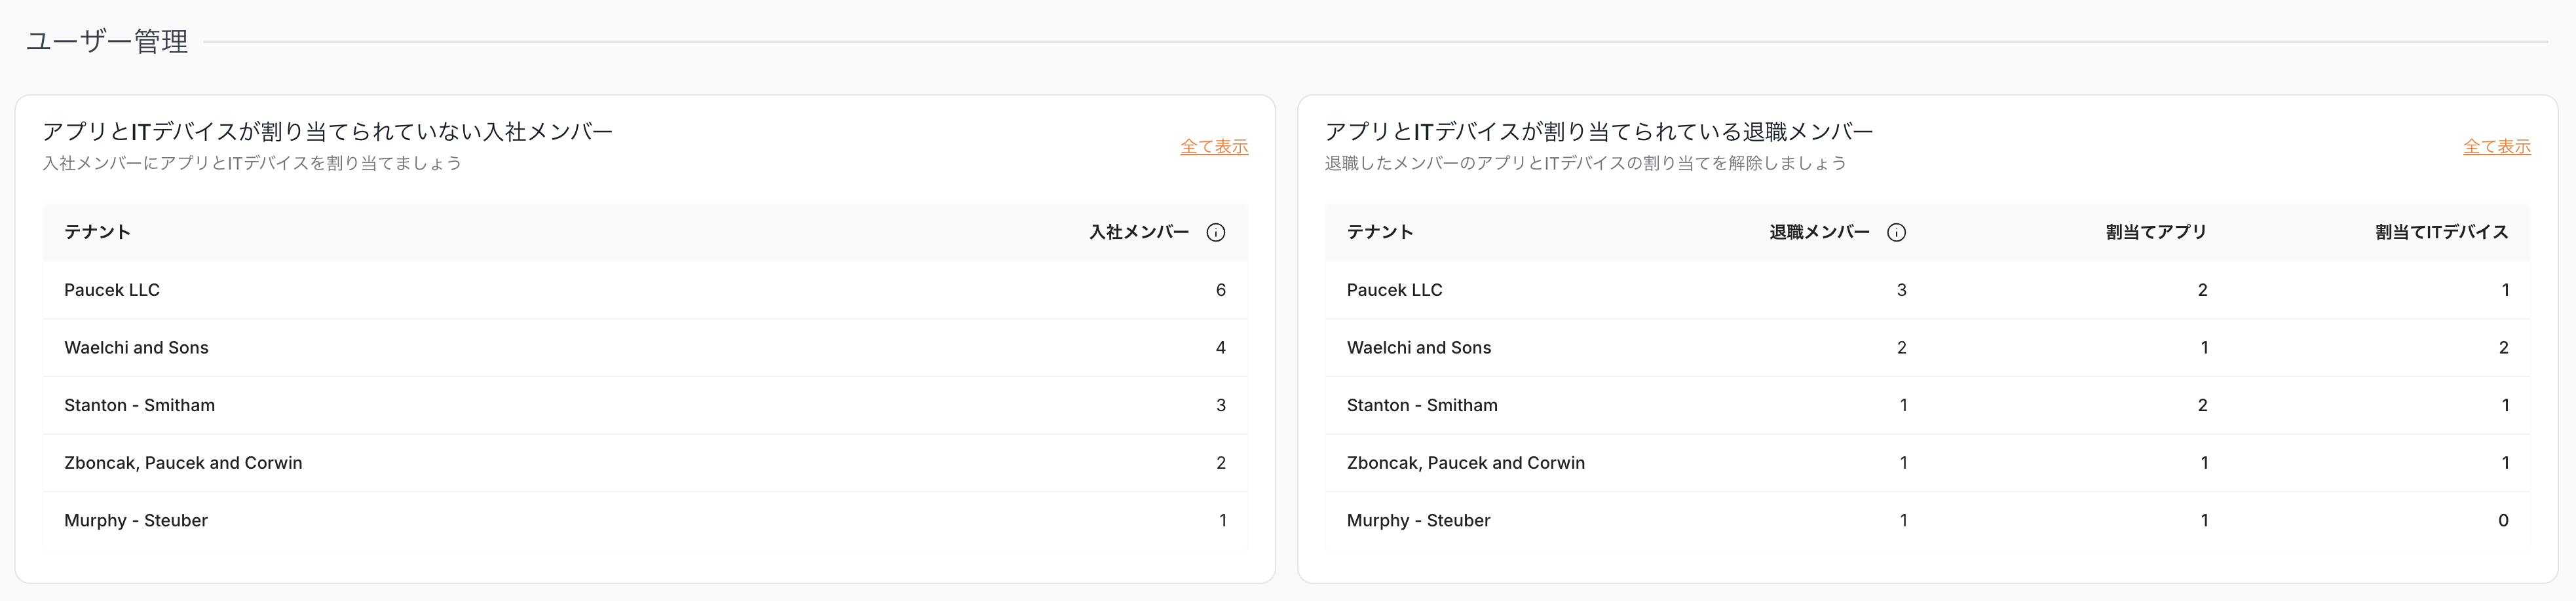Click Stanton - Smitham in 入社メンバー table
The width and height of the screenshot is (2576, 601).
point(139,405)
